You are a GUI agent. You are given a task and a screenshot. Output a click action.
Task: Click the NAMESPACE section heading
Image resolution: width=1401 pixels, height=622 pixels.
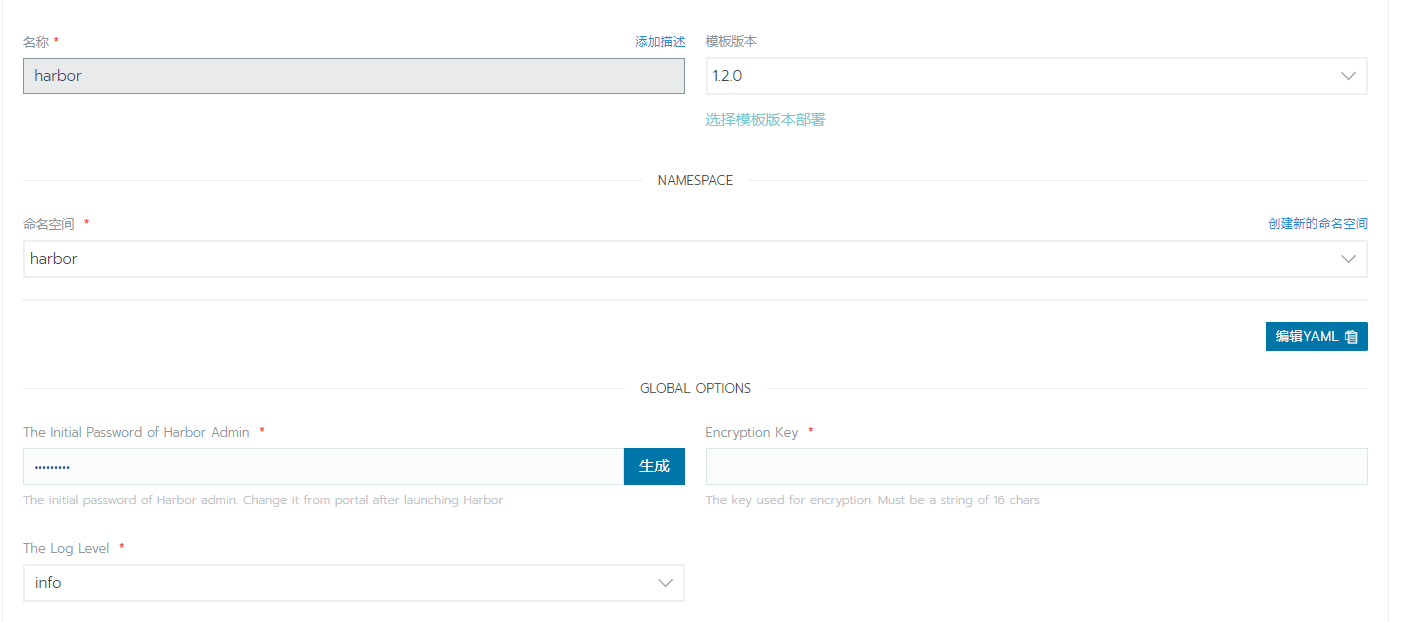[695, 181]
